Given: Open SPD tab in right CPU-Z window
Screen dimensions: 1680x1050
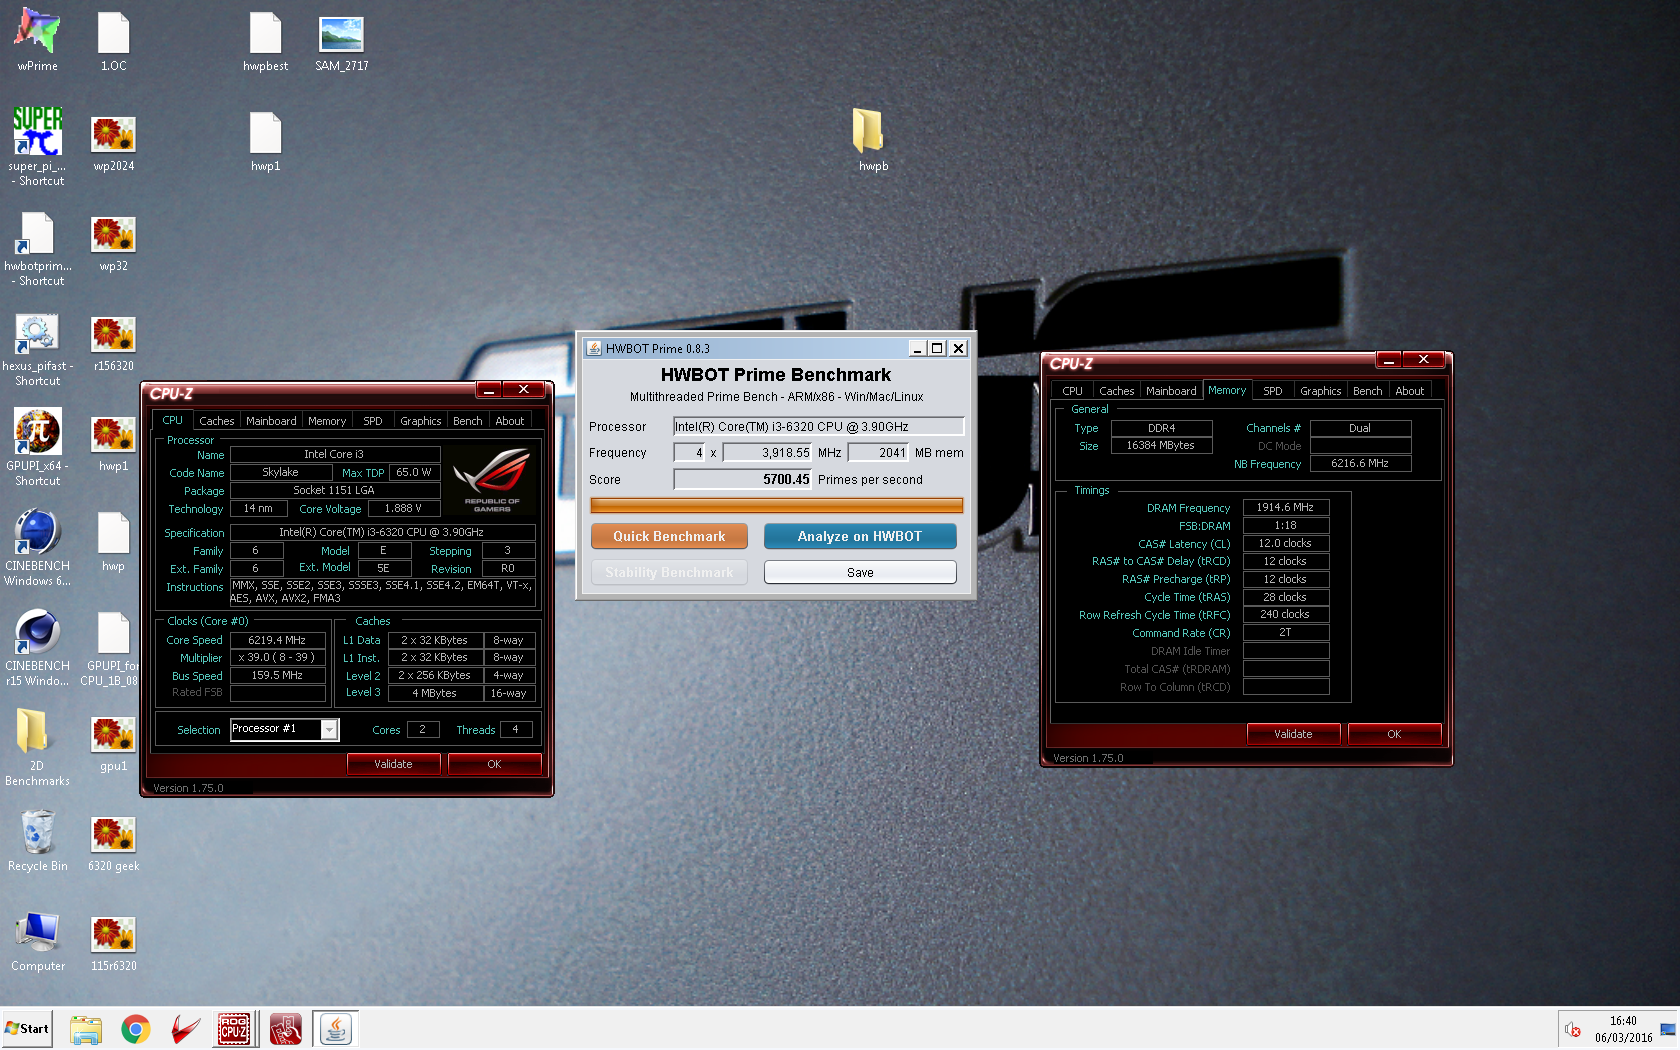Looking at the screenshot, I should coord(1272,391).
